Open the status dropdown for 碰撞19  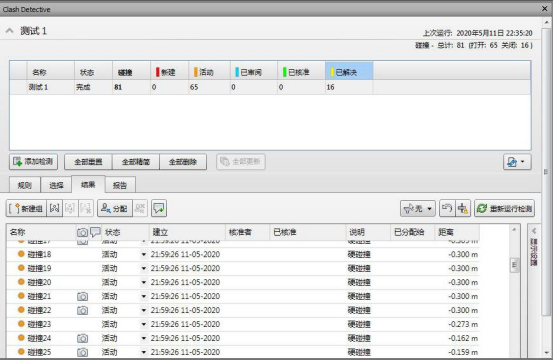(x=144, y=268)
